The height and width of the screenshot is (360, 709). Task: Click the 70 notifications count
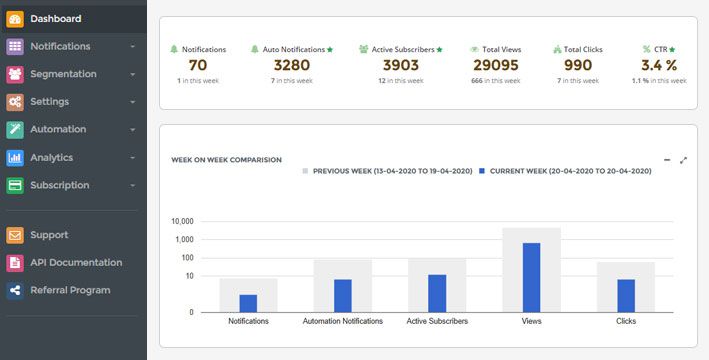tap(198, 66)
